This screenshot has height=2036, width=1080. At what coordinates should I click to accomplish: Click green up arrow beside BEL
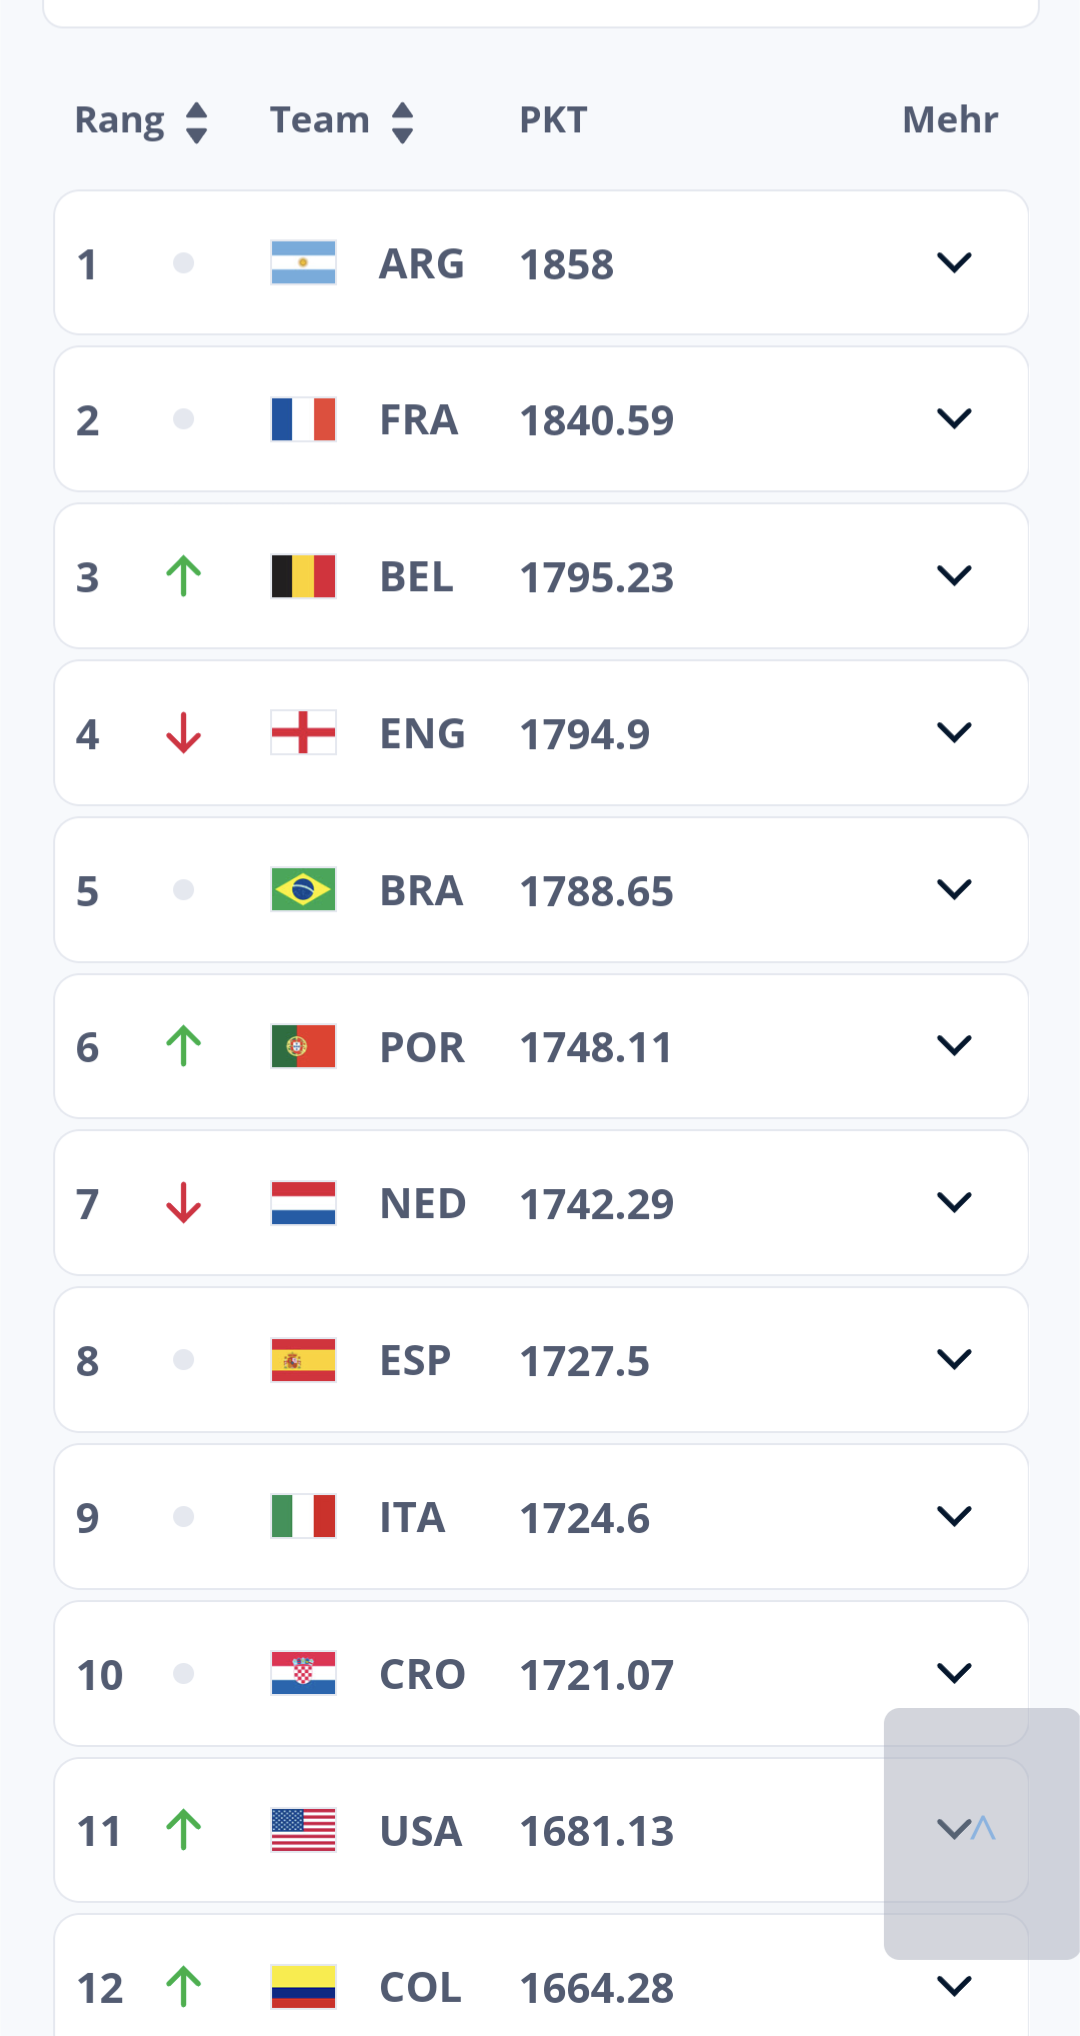click(183, 576)
